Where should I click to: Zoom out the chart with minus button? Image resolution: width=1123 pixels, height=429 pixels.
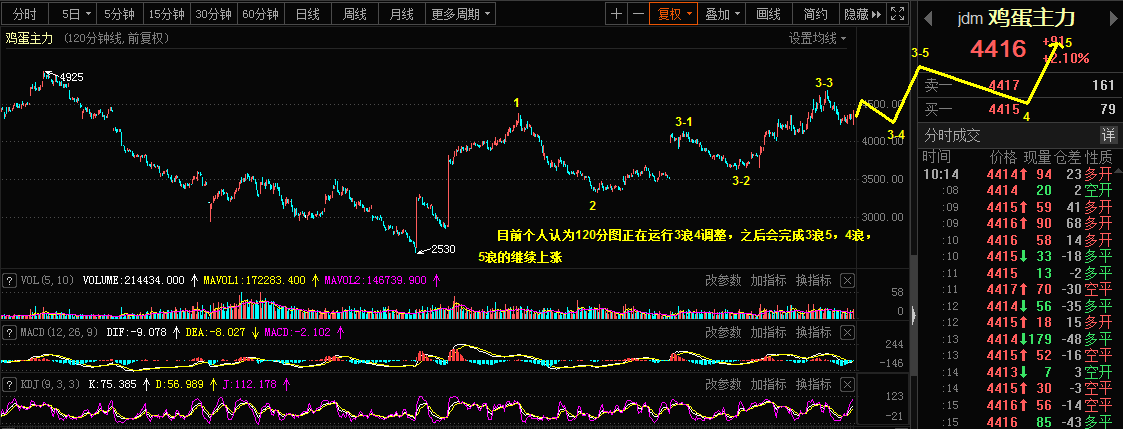tap(637, 14)
